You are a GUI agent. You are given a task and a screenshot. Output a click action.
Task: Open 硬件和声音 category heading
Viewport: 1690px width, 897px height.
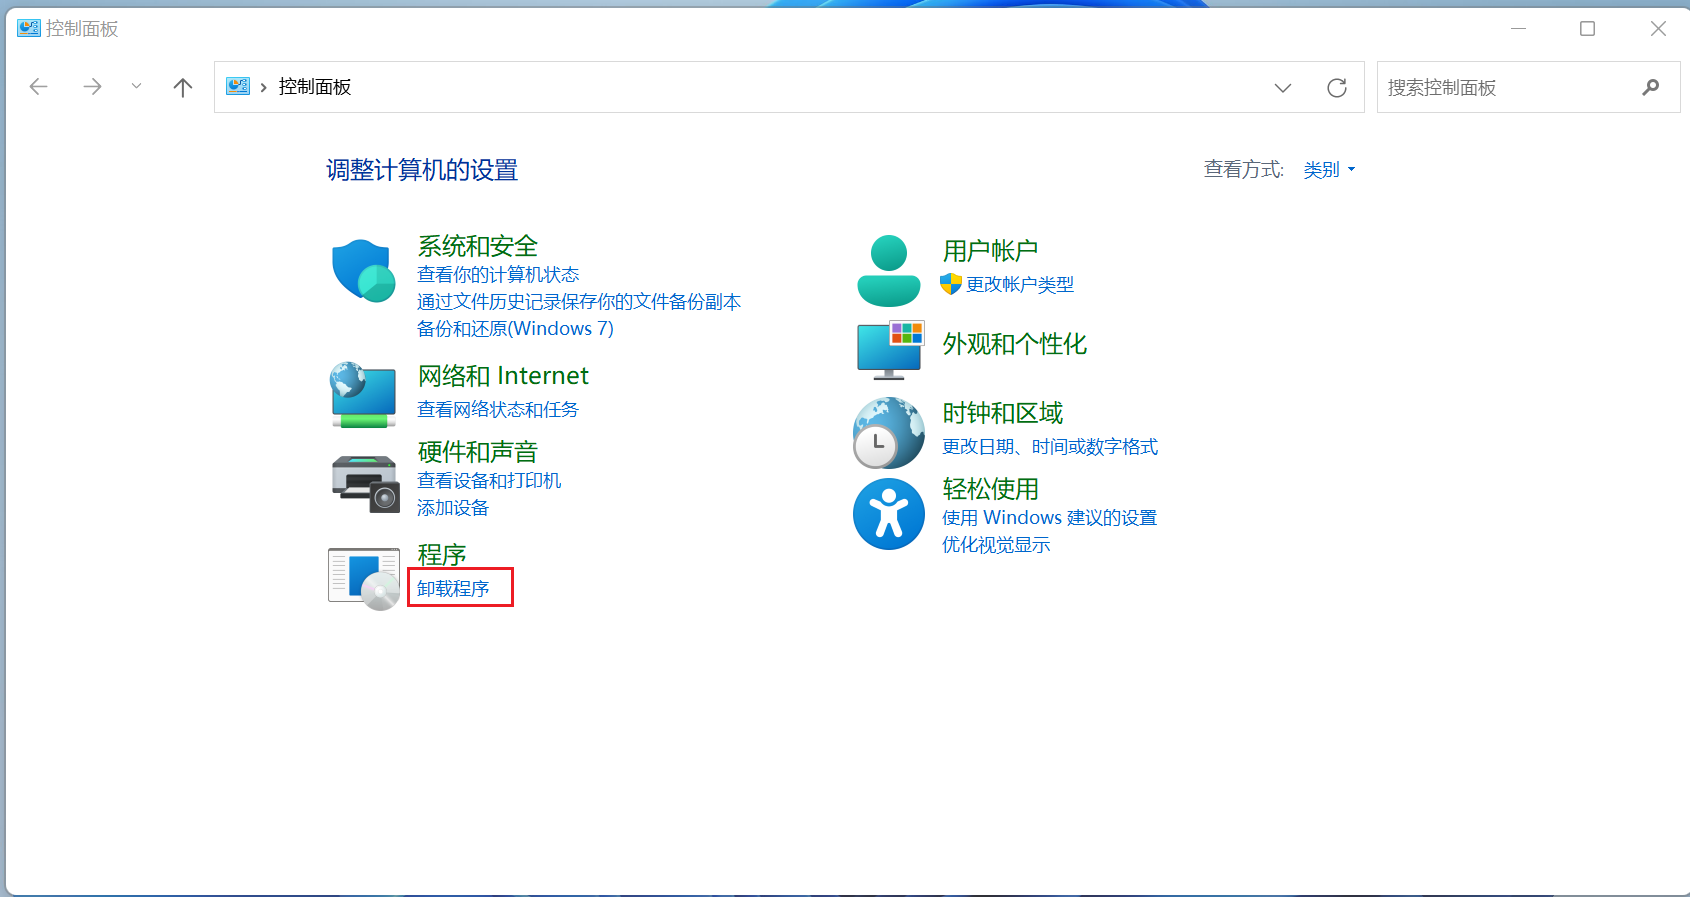tap(477, 452)
